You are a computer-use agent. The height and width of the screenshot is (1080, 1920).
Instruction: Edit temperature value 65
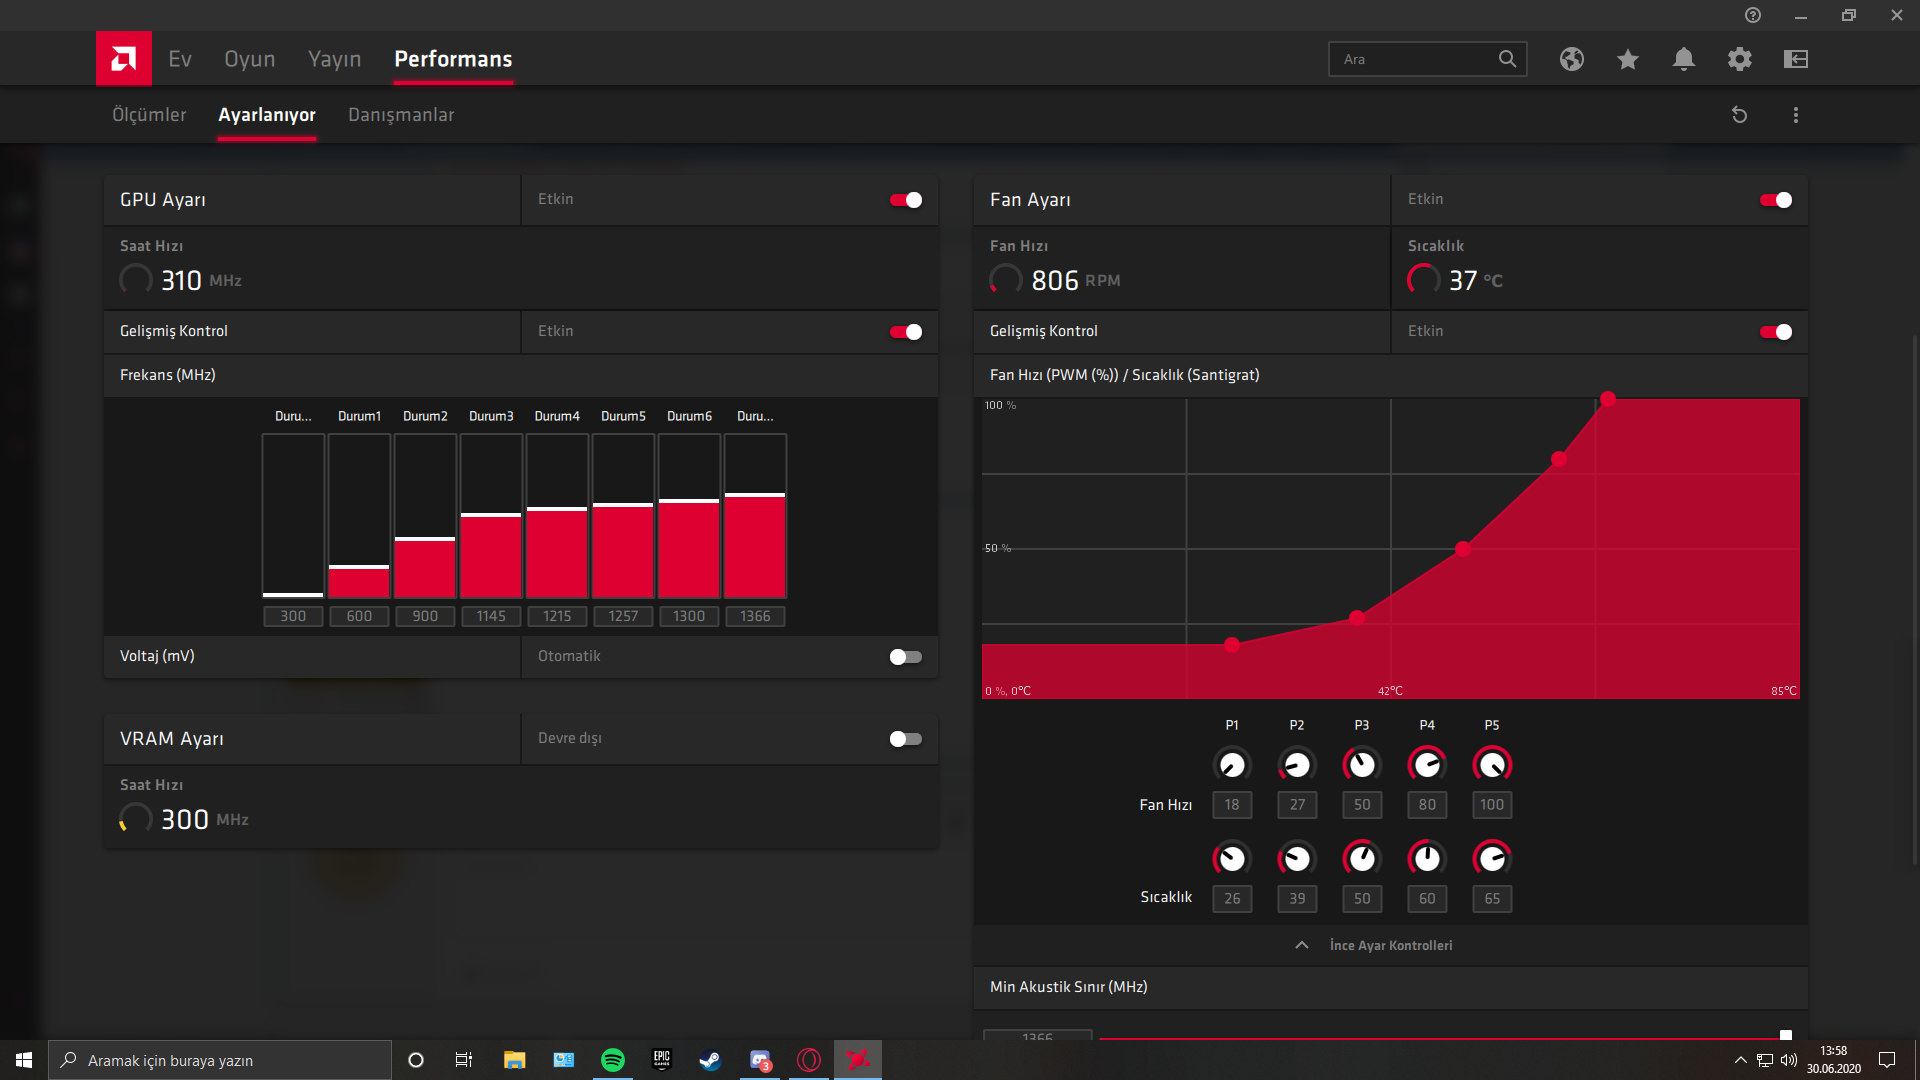(1492, 898)
